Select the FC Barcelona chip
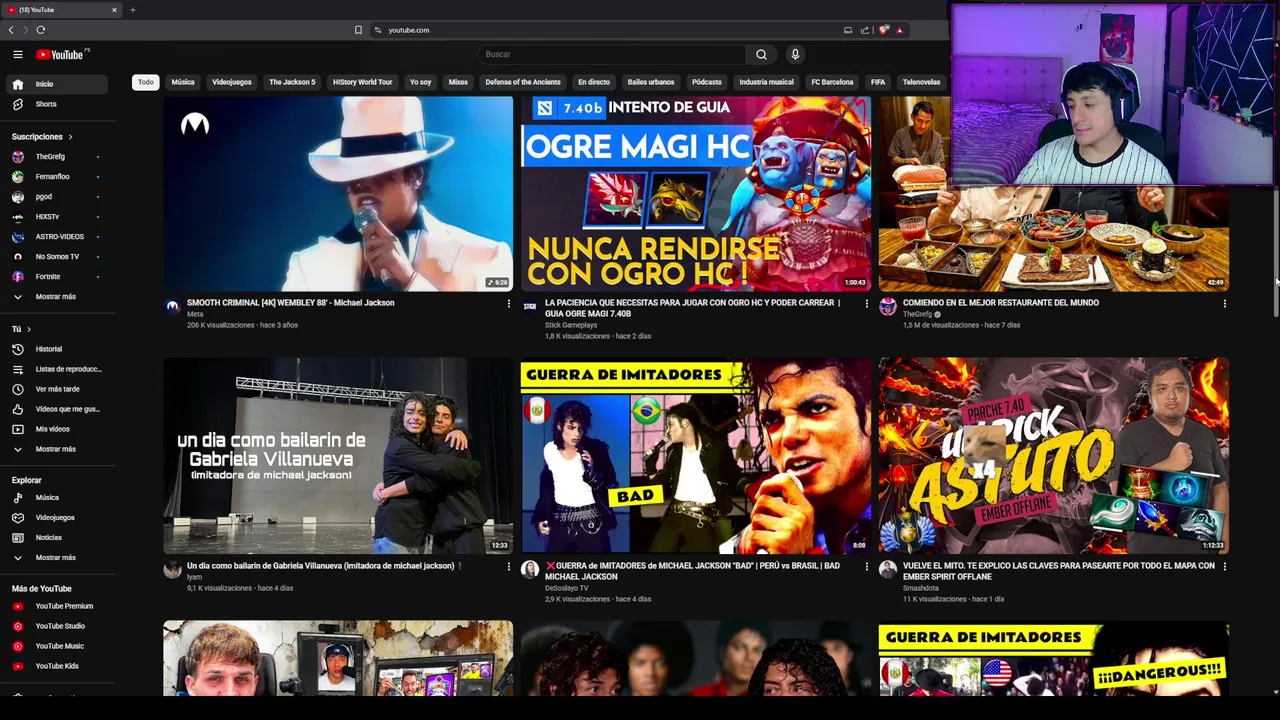 832,82
